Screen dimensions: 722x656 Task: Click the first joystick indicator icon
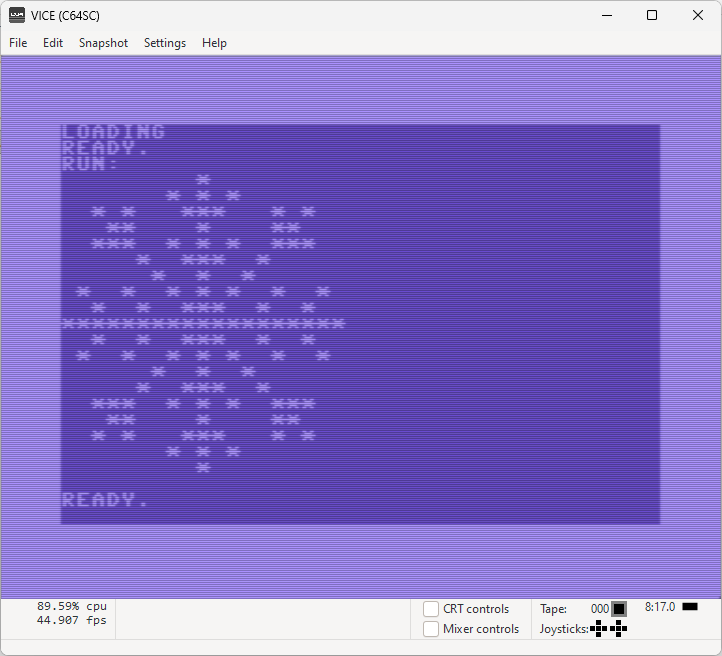[x=599, y=629]
